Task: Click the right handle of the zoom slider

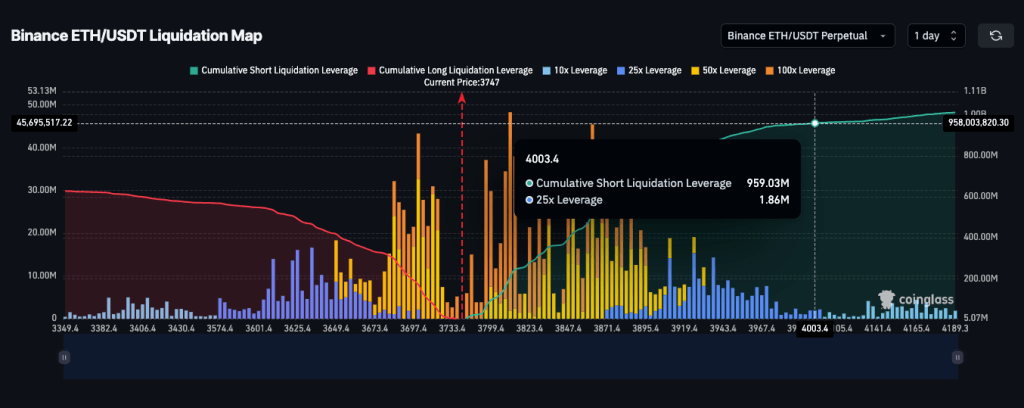Action: pos(959,356)
